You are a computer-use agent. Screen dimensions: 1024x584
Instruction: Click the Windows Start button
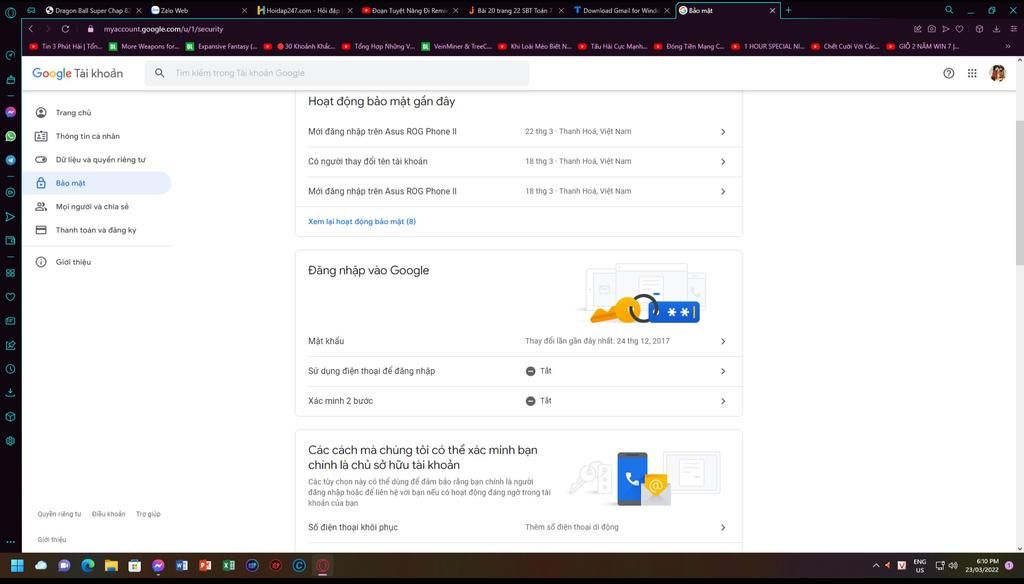coord(18,565)
